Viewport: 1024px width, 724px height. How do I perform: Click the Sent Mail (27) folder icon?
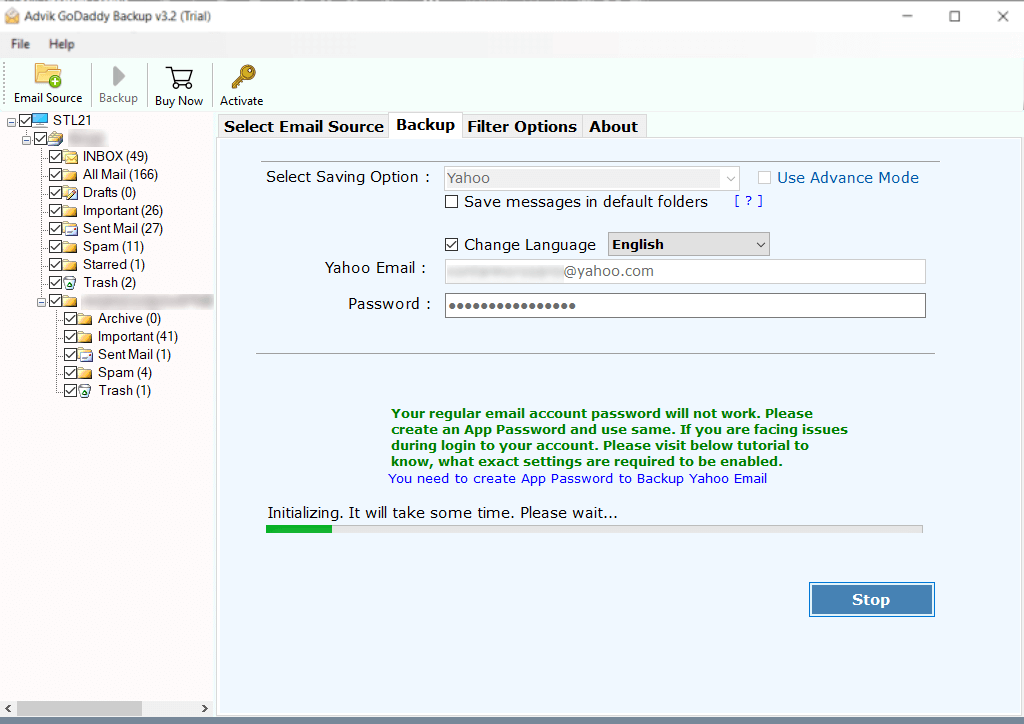(x=71, y=228)
